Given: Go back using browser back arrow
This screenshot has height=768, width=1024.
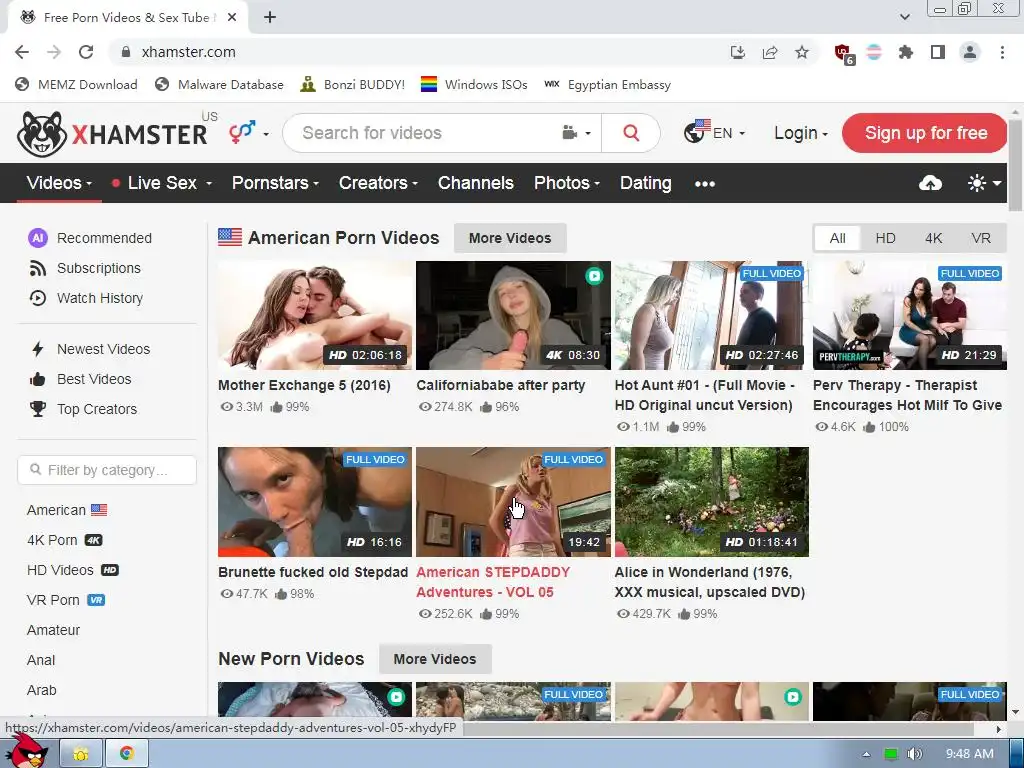Looking at the screenshot, I should [x=22, y=52].
